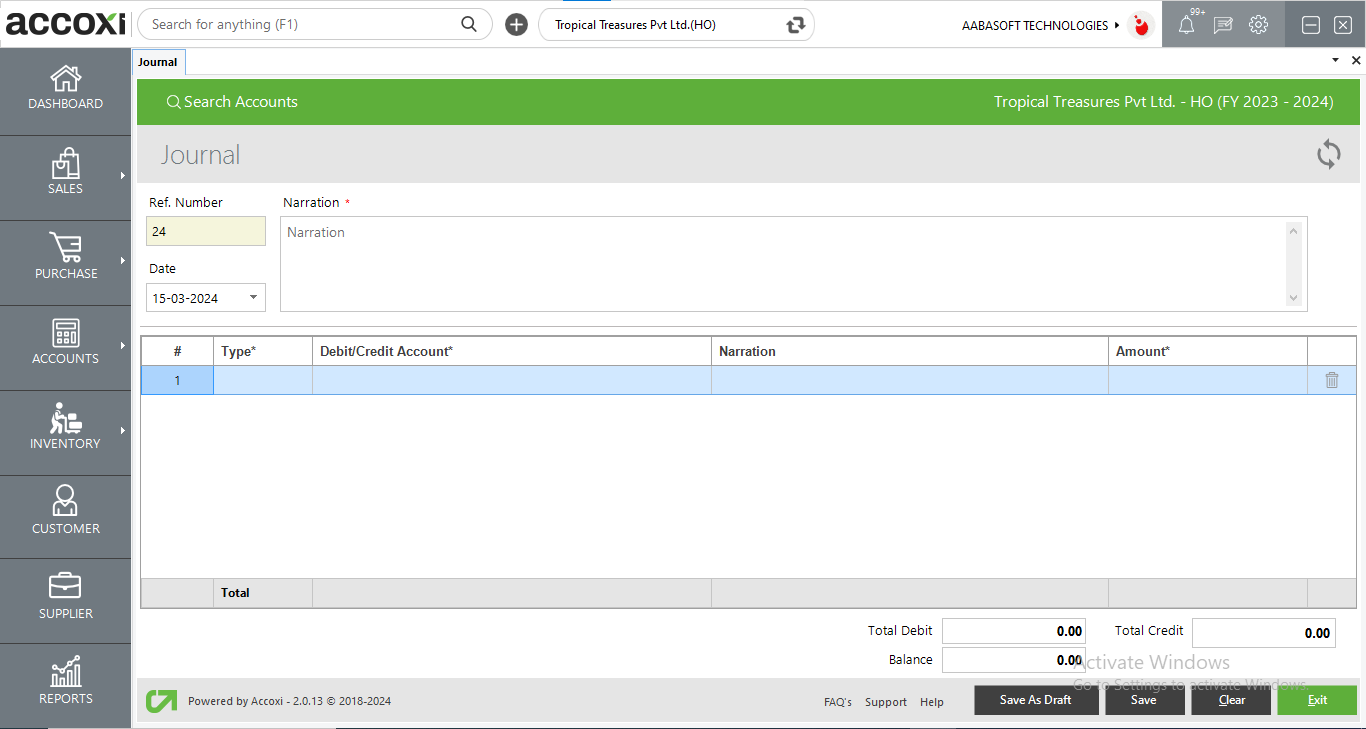Viewport: 1366px width, 729px height.
Task: Click the notification bell icon
Action: (x=1186, y=25)
